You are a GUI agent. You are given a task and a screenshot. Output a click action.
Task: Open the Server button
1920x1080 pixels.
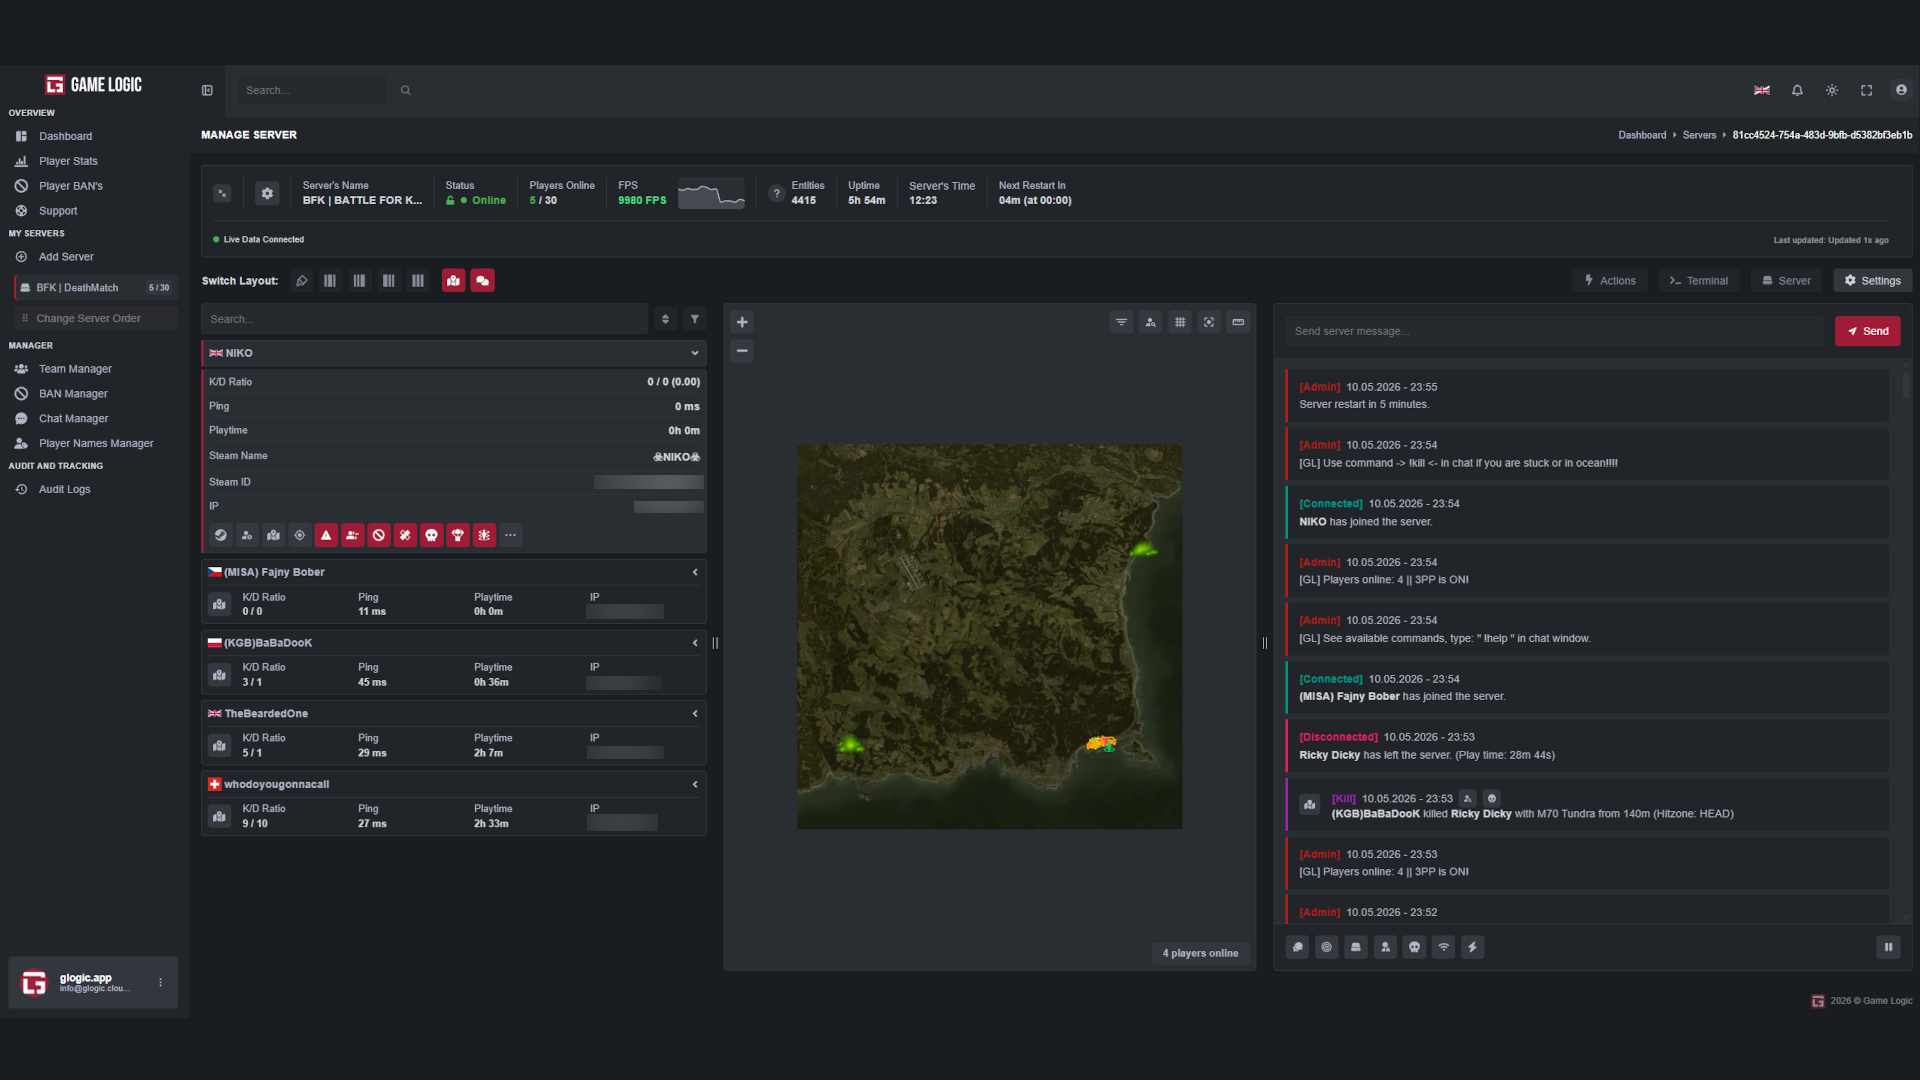click(1786, 281)
